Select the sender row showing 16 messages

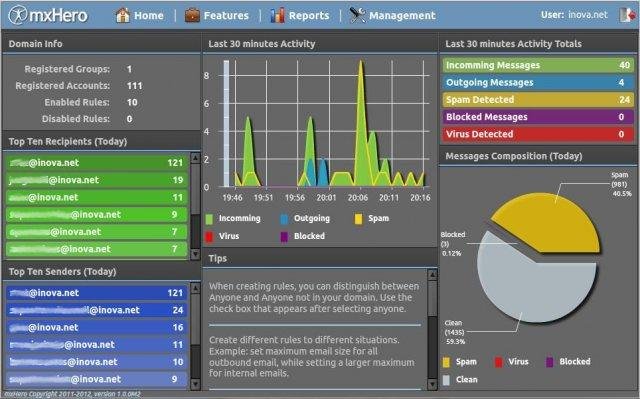pos(97,328)
